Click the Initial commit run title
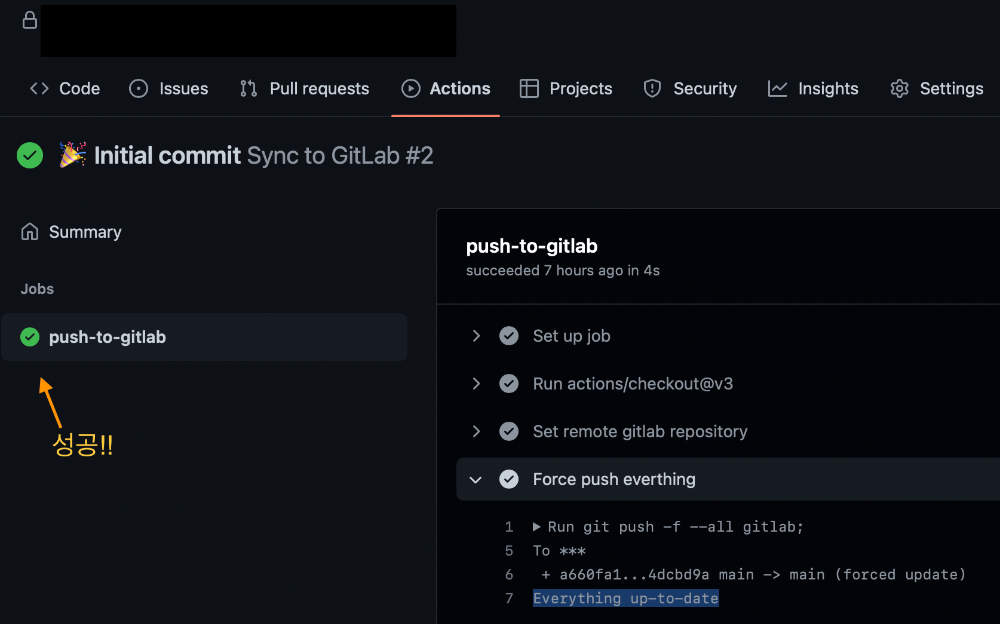Viewport: 1000px width, 624px height. tap(167, 156)
